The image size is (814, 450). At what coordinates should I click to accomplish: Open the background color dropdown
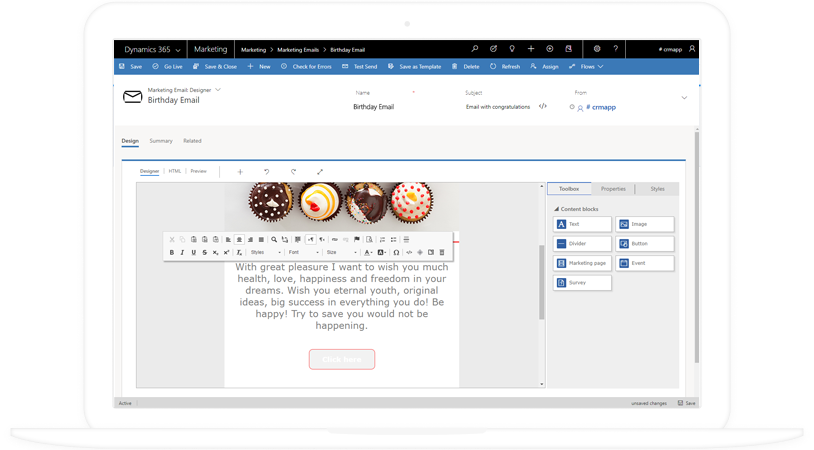382,252
